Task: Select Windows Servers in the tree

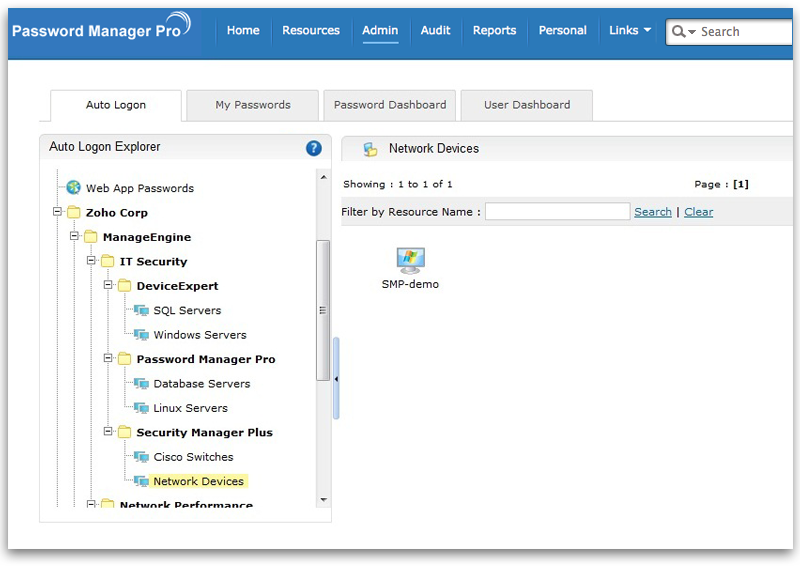Action: click(x=200, y=335)
